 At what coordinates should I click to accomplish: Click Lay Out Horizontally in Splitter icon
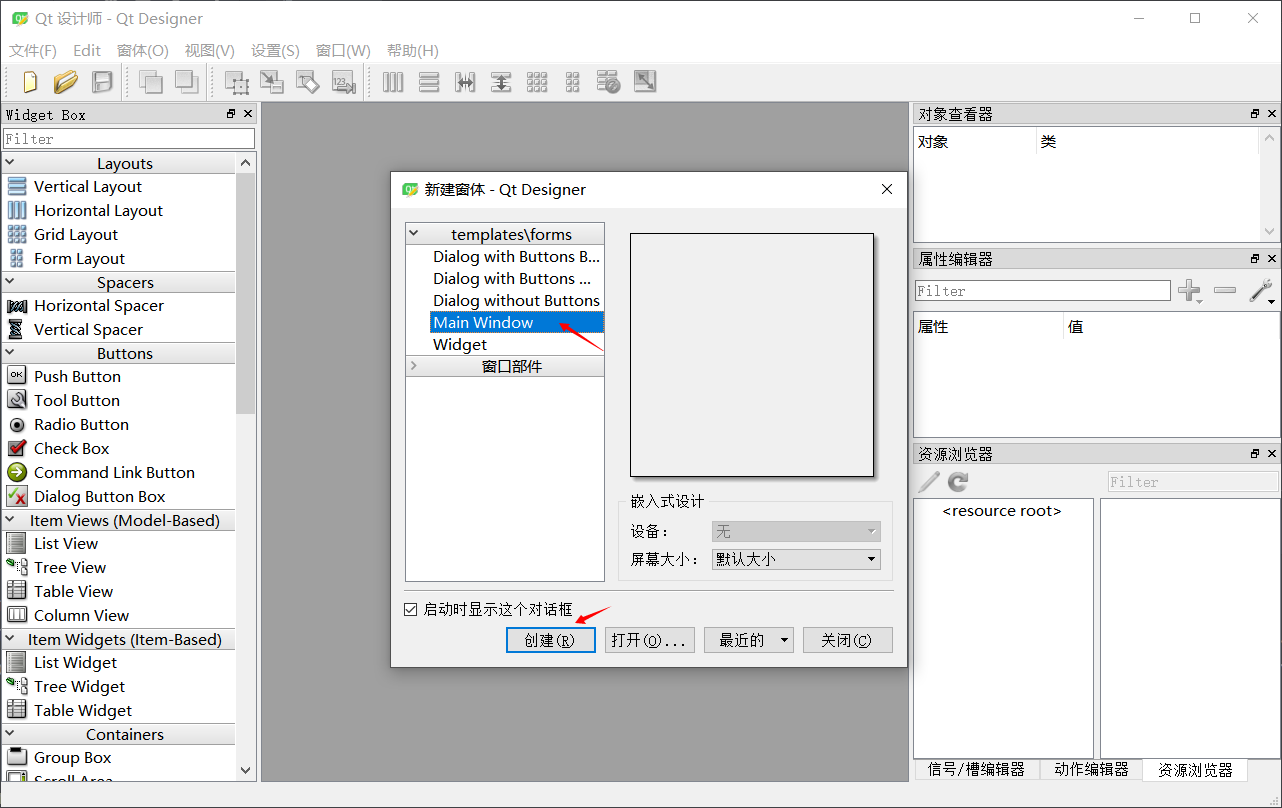pyautogui.click(x=465, y=82)
